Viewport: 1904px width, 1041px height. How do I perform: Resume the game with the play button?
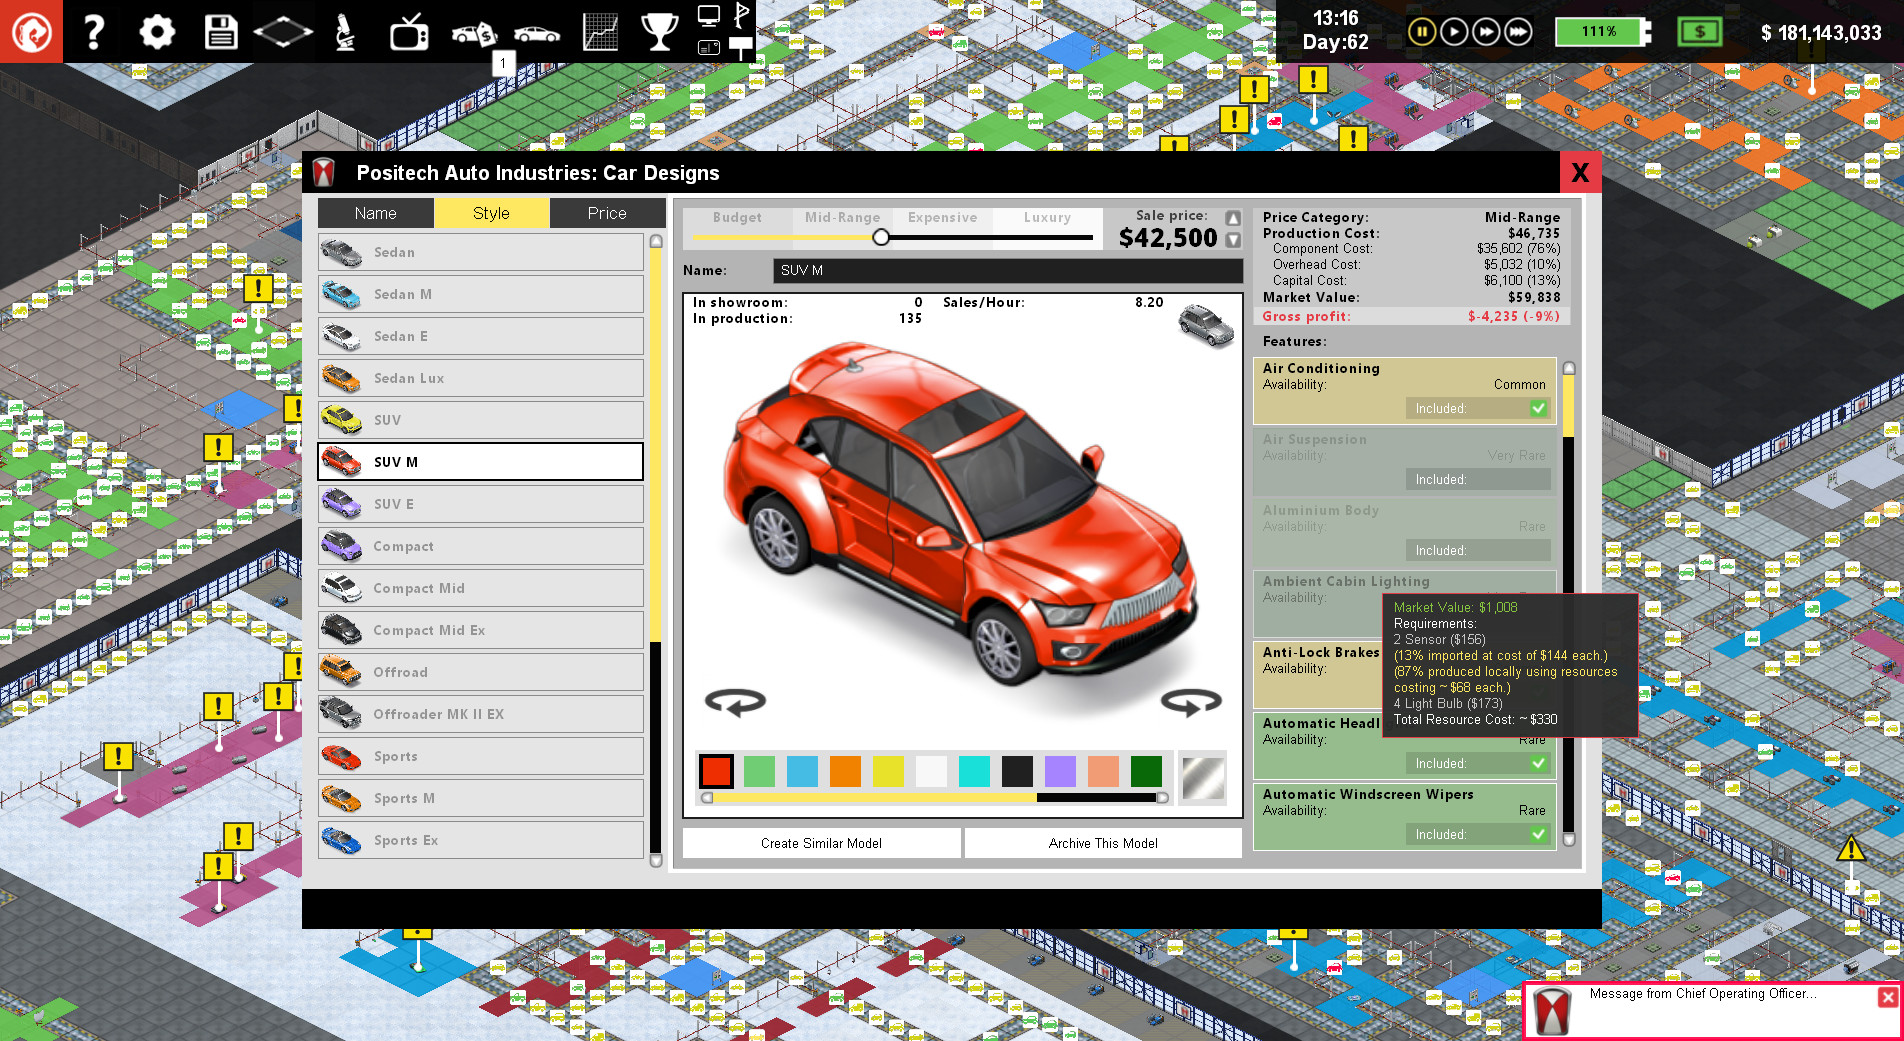click(1455, 31)
